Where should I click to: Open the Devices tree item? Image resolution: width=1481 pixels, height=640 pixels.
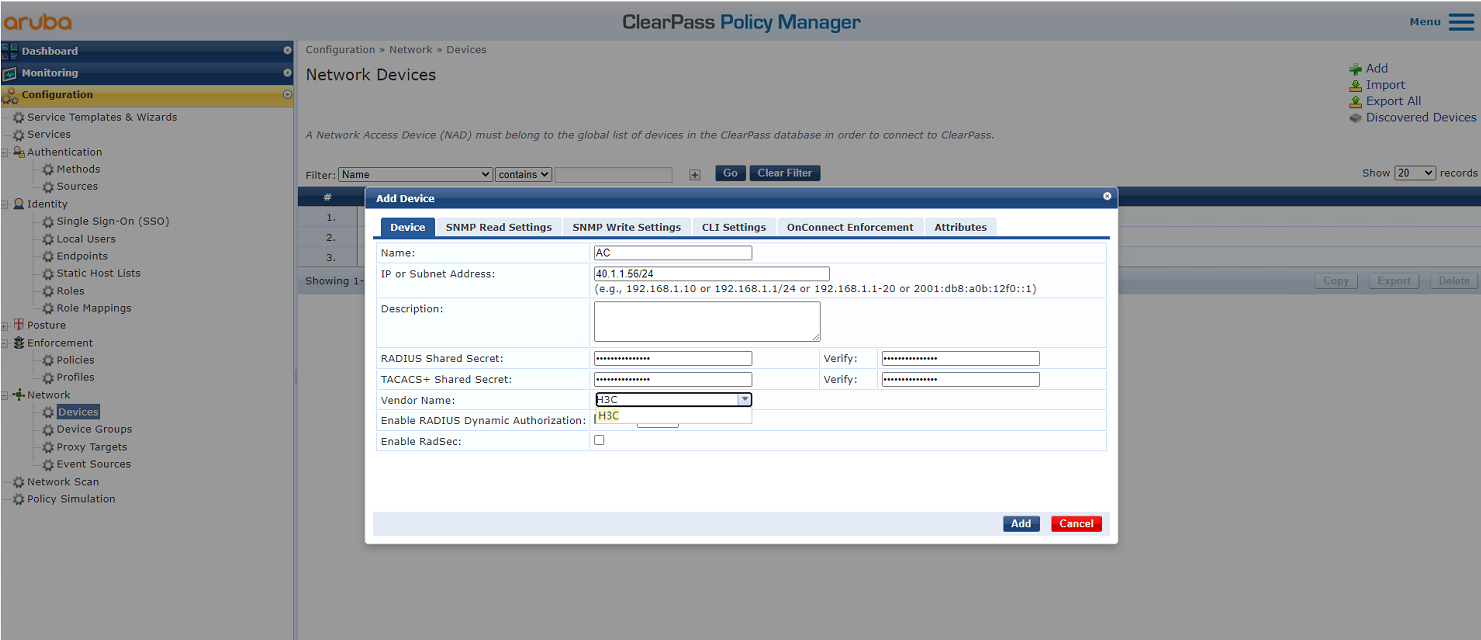(x=78, y=412)
